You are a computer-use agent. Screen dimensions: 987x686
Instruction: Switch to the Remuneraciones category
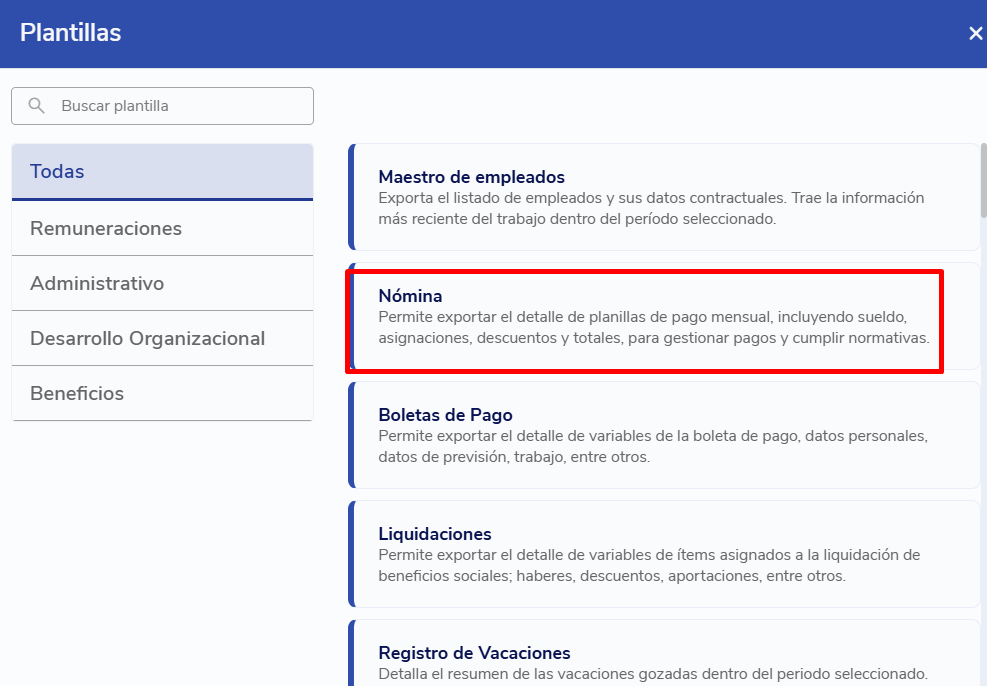coord(162,228)
